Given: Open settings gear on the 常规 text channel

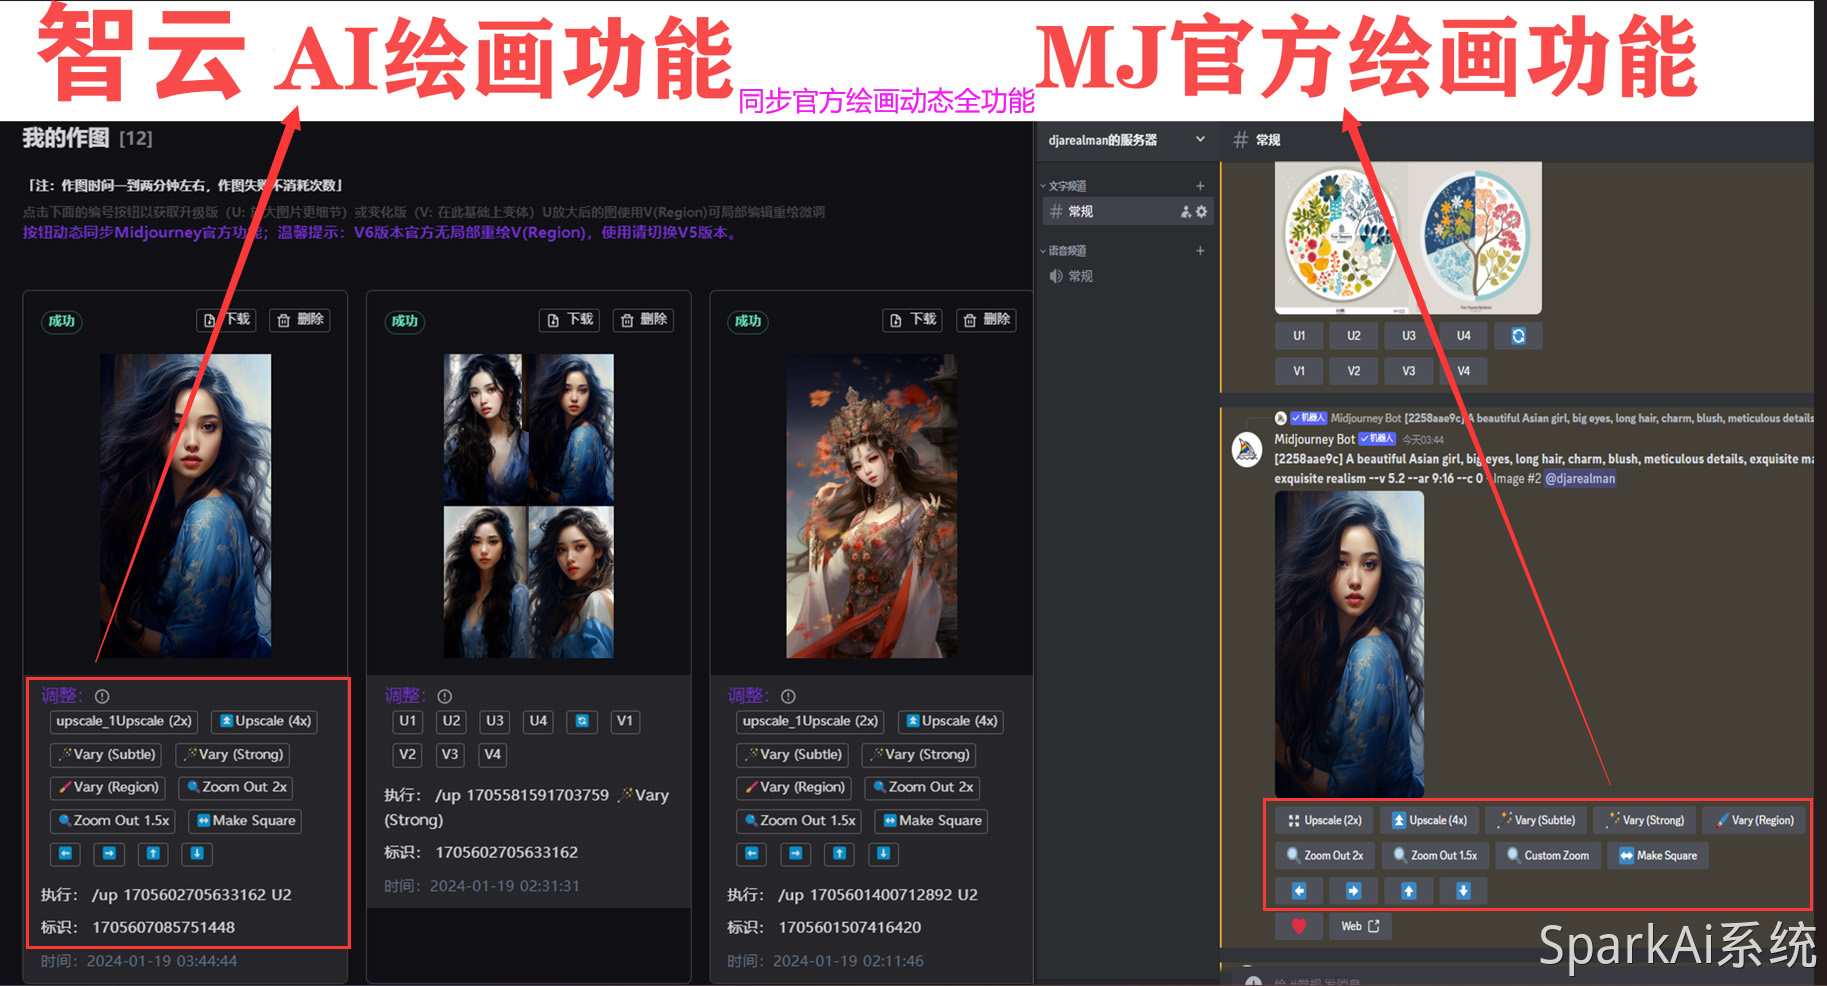Looking at the screenshot, I should (1201, 212).
